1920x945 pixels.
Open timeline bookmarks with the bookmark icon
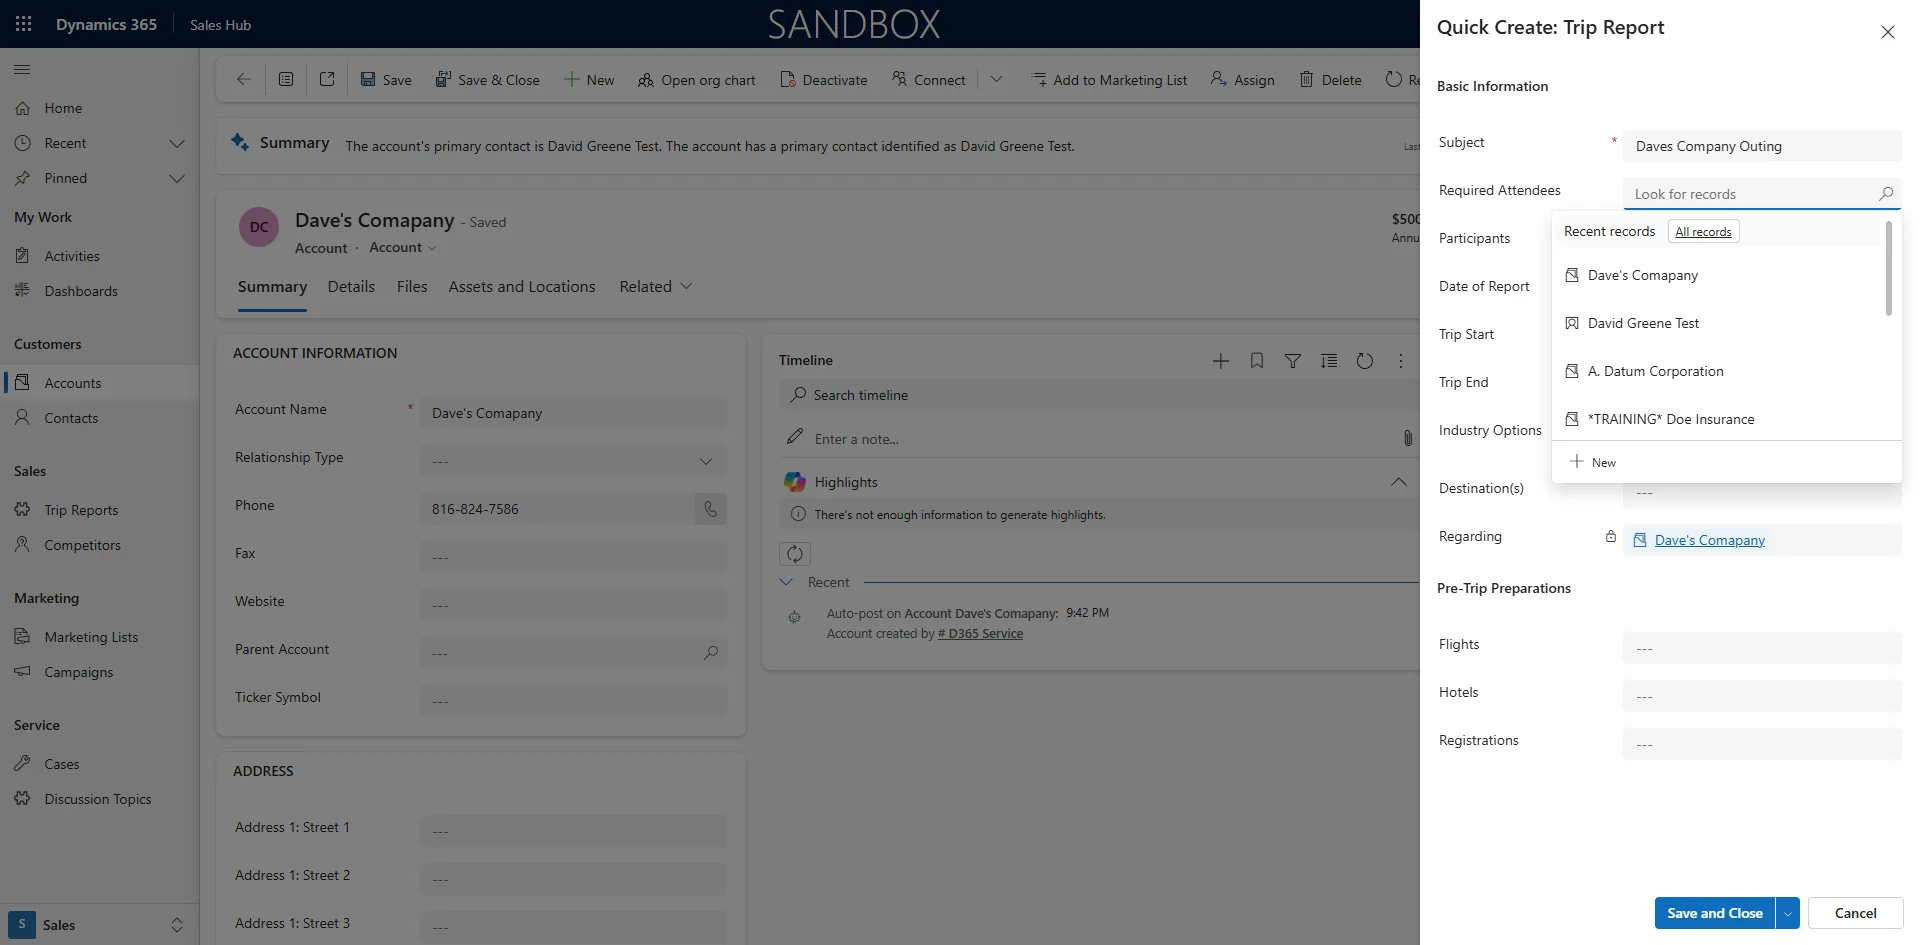(x=1256, y=360)
